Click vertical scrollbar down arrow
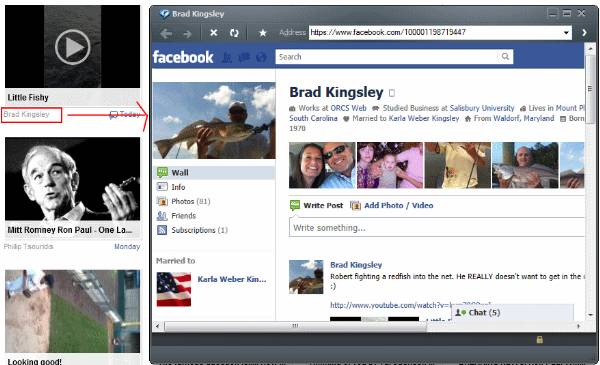 [x=590, y=315]
